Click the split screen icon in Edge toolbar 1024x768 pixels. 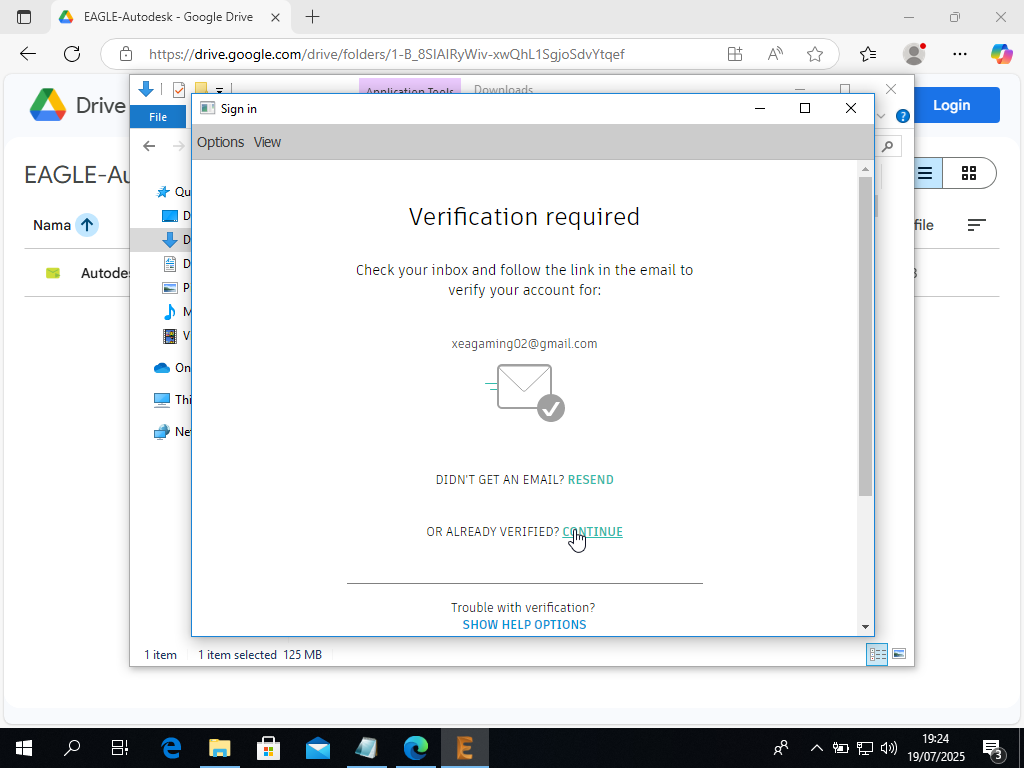click(735, 55)
